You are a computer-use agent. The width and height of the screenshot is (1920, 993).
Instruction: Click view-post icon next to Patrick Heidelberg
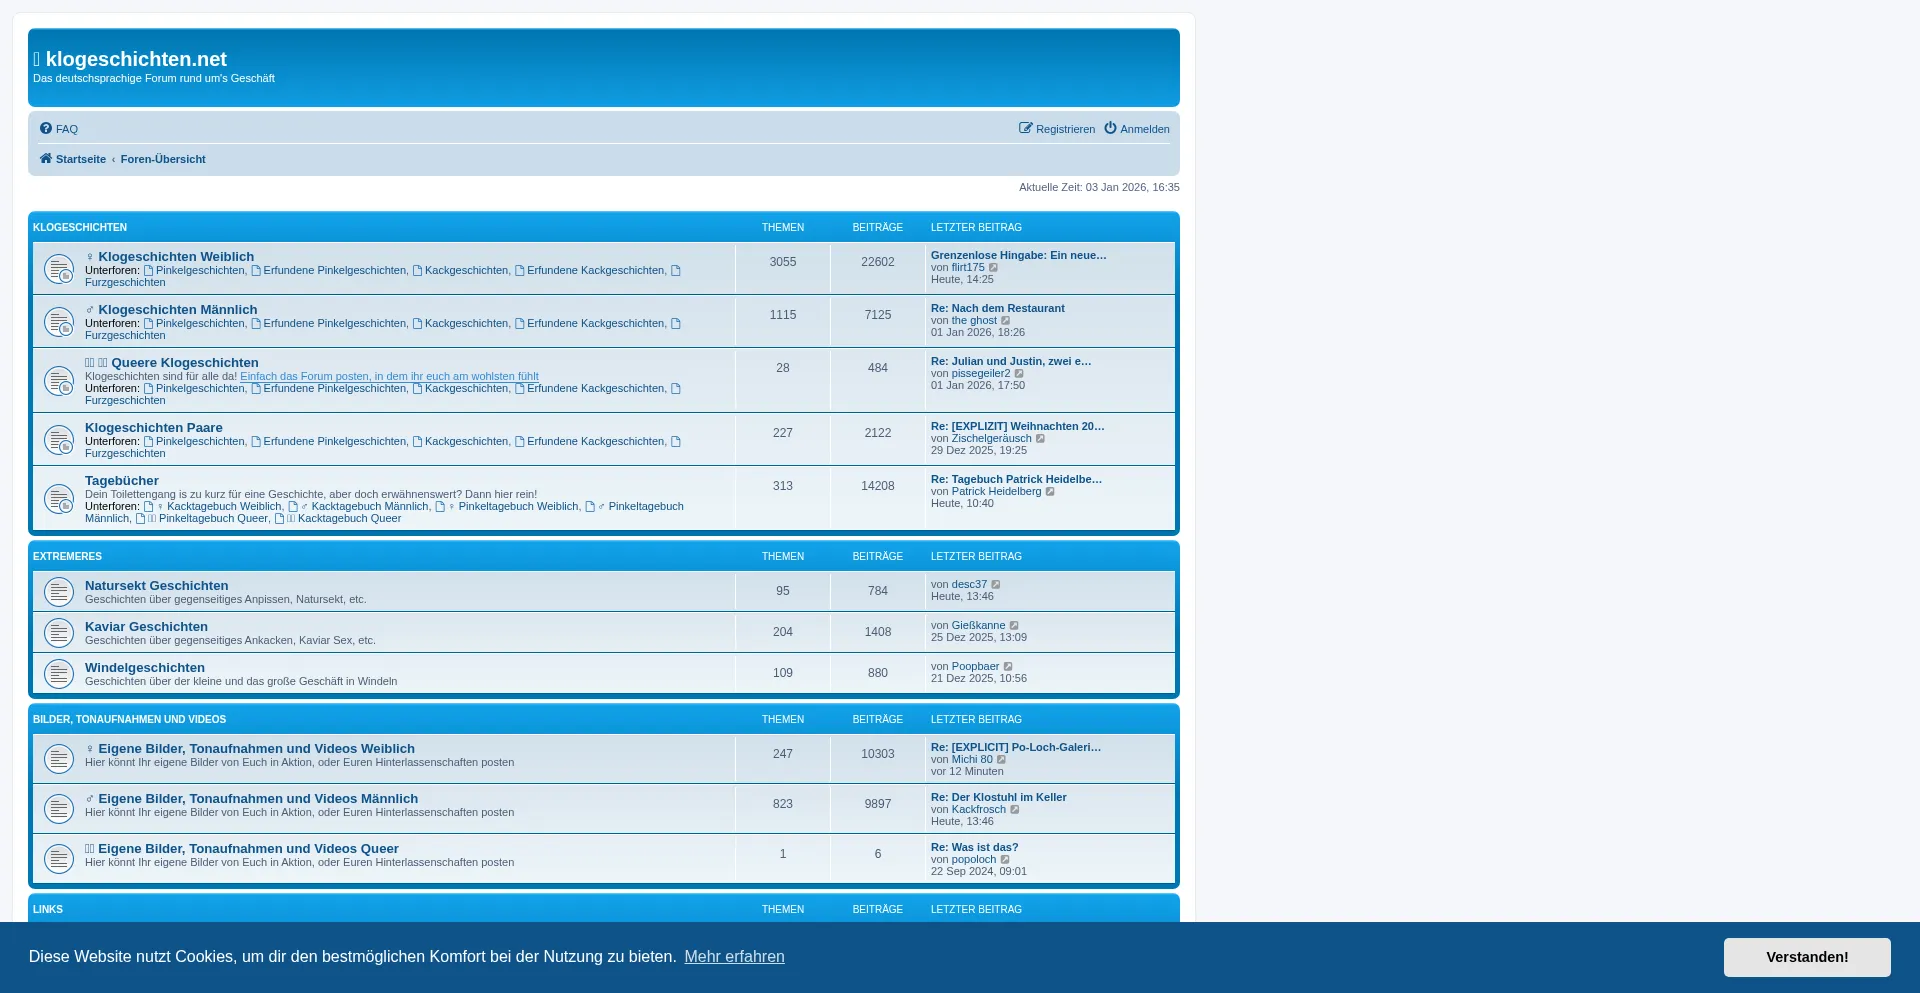pyautogui.click(x=1051, y=492)
